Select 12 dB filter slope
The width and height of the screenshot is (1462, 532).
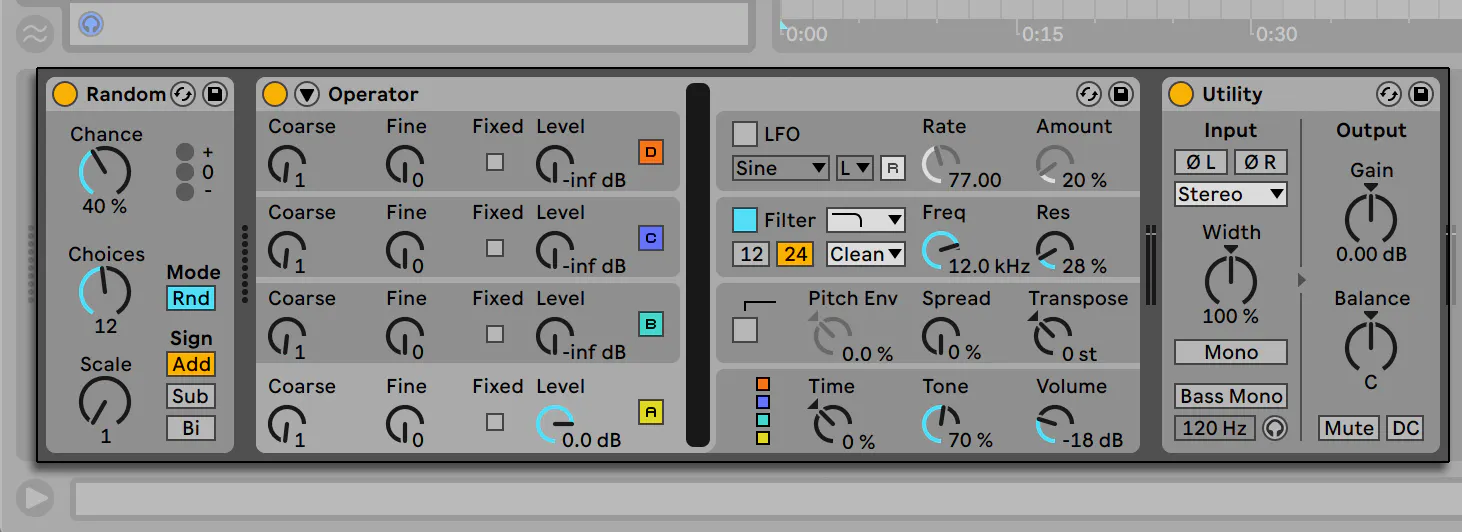coord(752,254)
